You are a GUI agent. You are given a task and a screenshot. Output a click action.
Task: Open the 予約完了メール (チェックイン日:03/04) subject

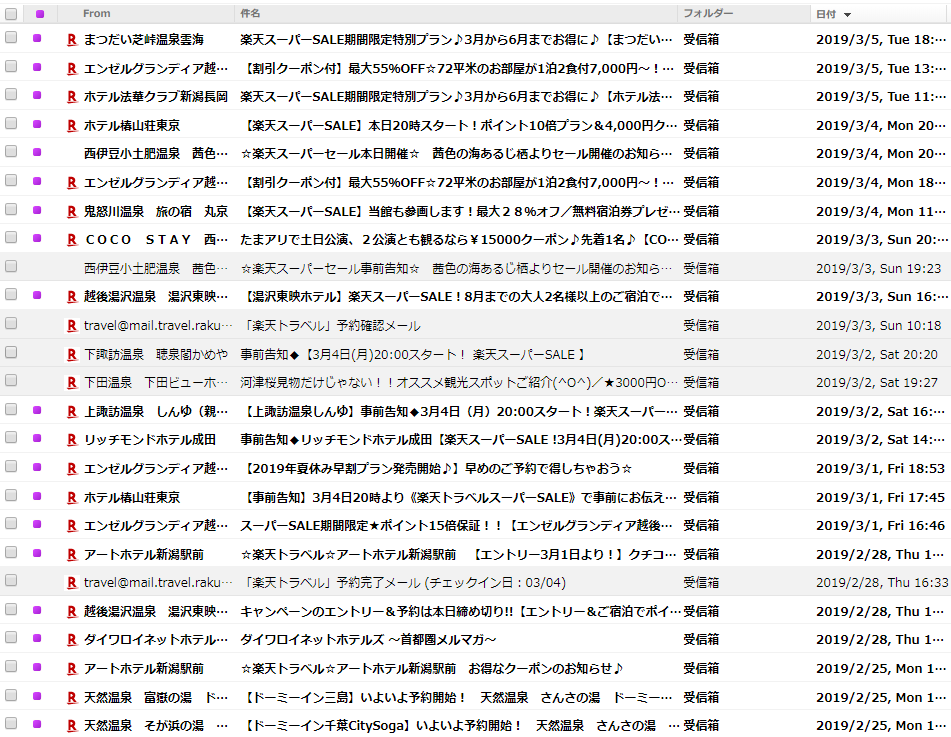[x=403, y=583]
